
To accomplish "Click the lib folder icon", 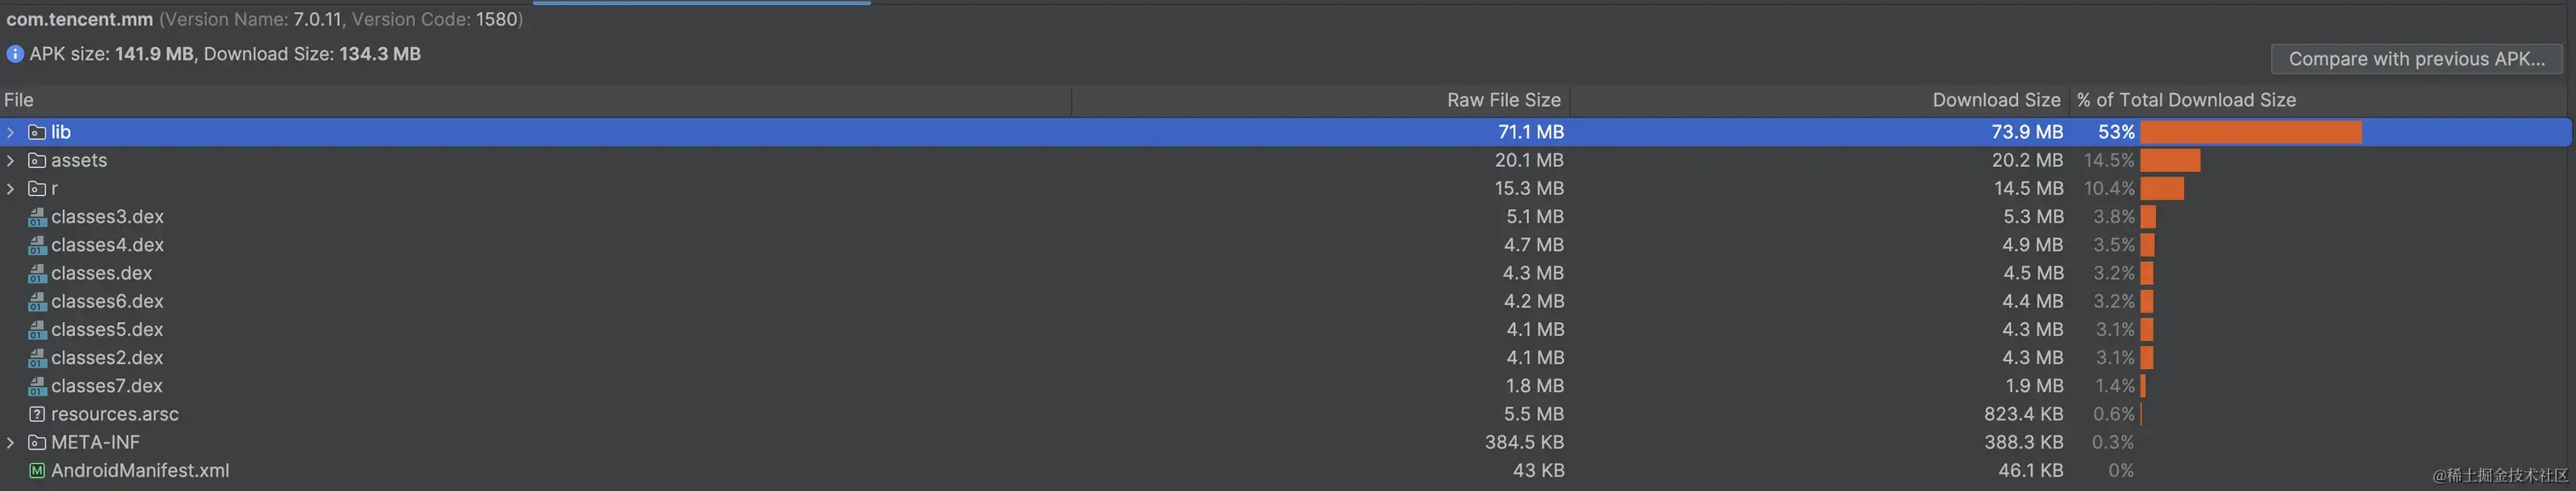I will 37,132.
